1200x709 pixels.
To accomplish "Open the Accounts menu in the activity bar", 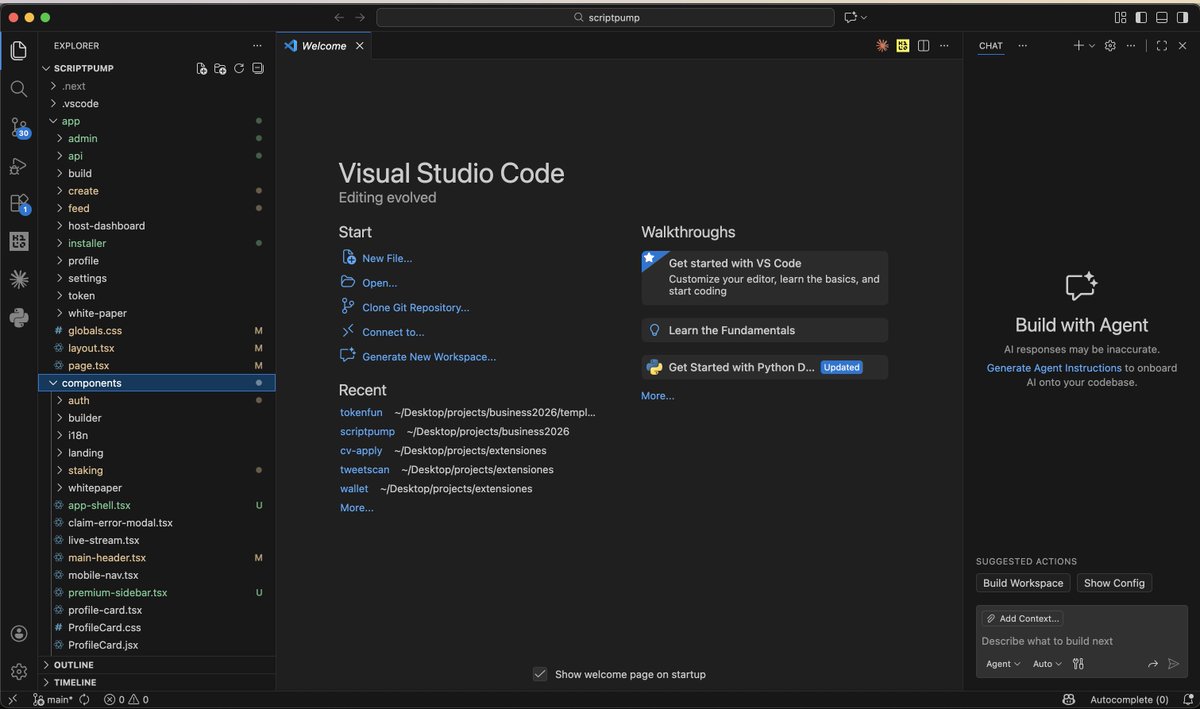I will (x=18, y=633).
